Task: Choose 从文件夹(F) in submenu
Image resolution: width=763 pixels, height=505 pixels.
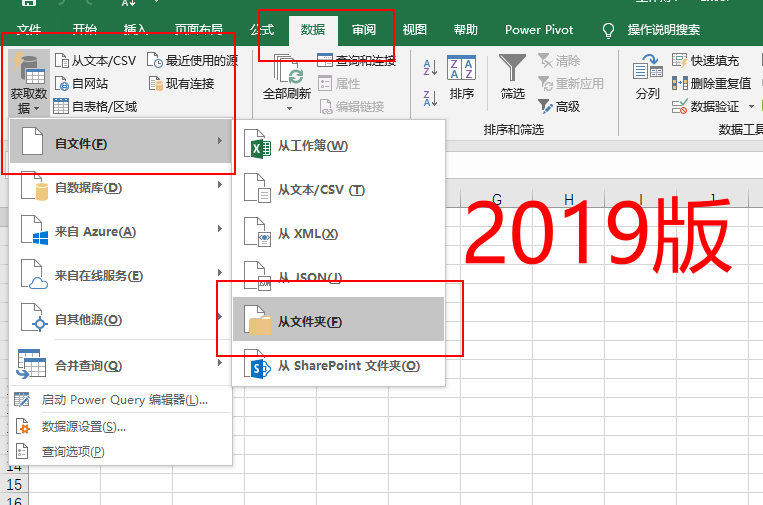Action: click(339, 319)
